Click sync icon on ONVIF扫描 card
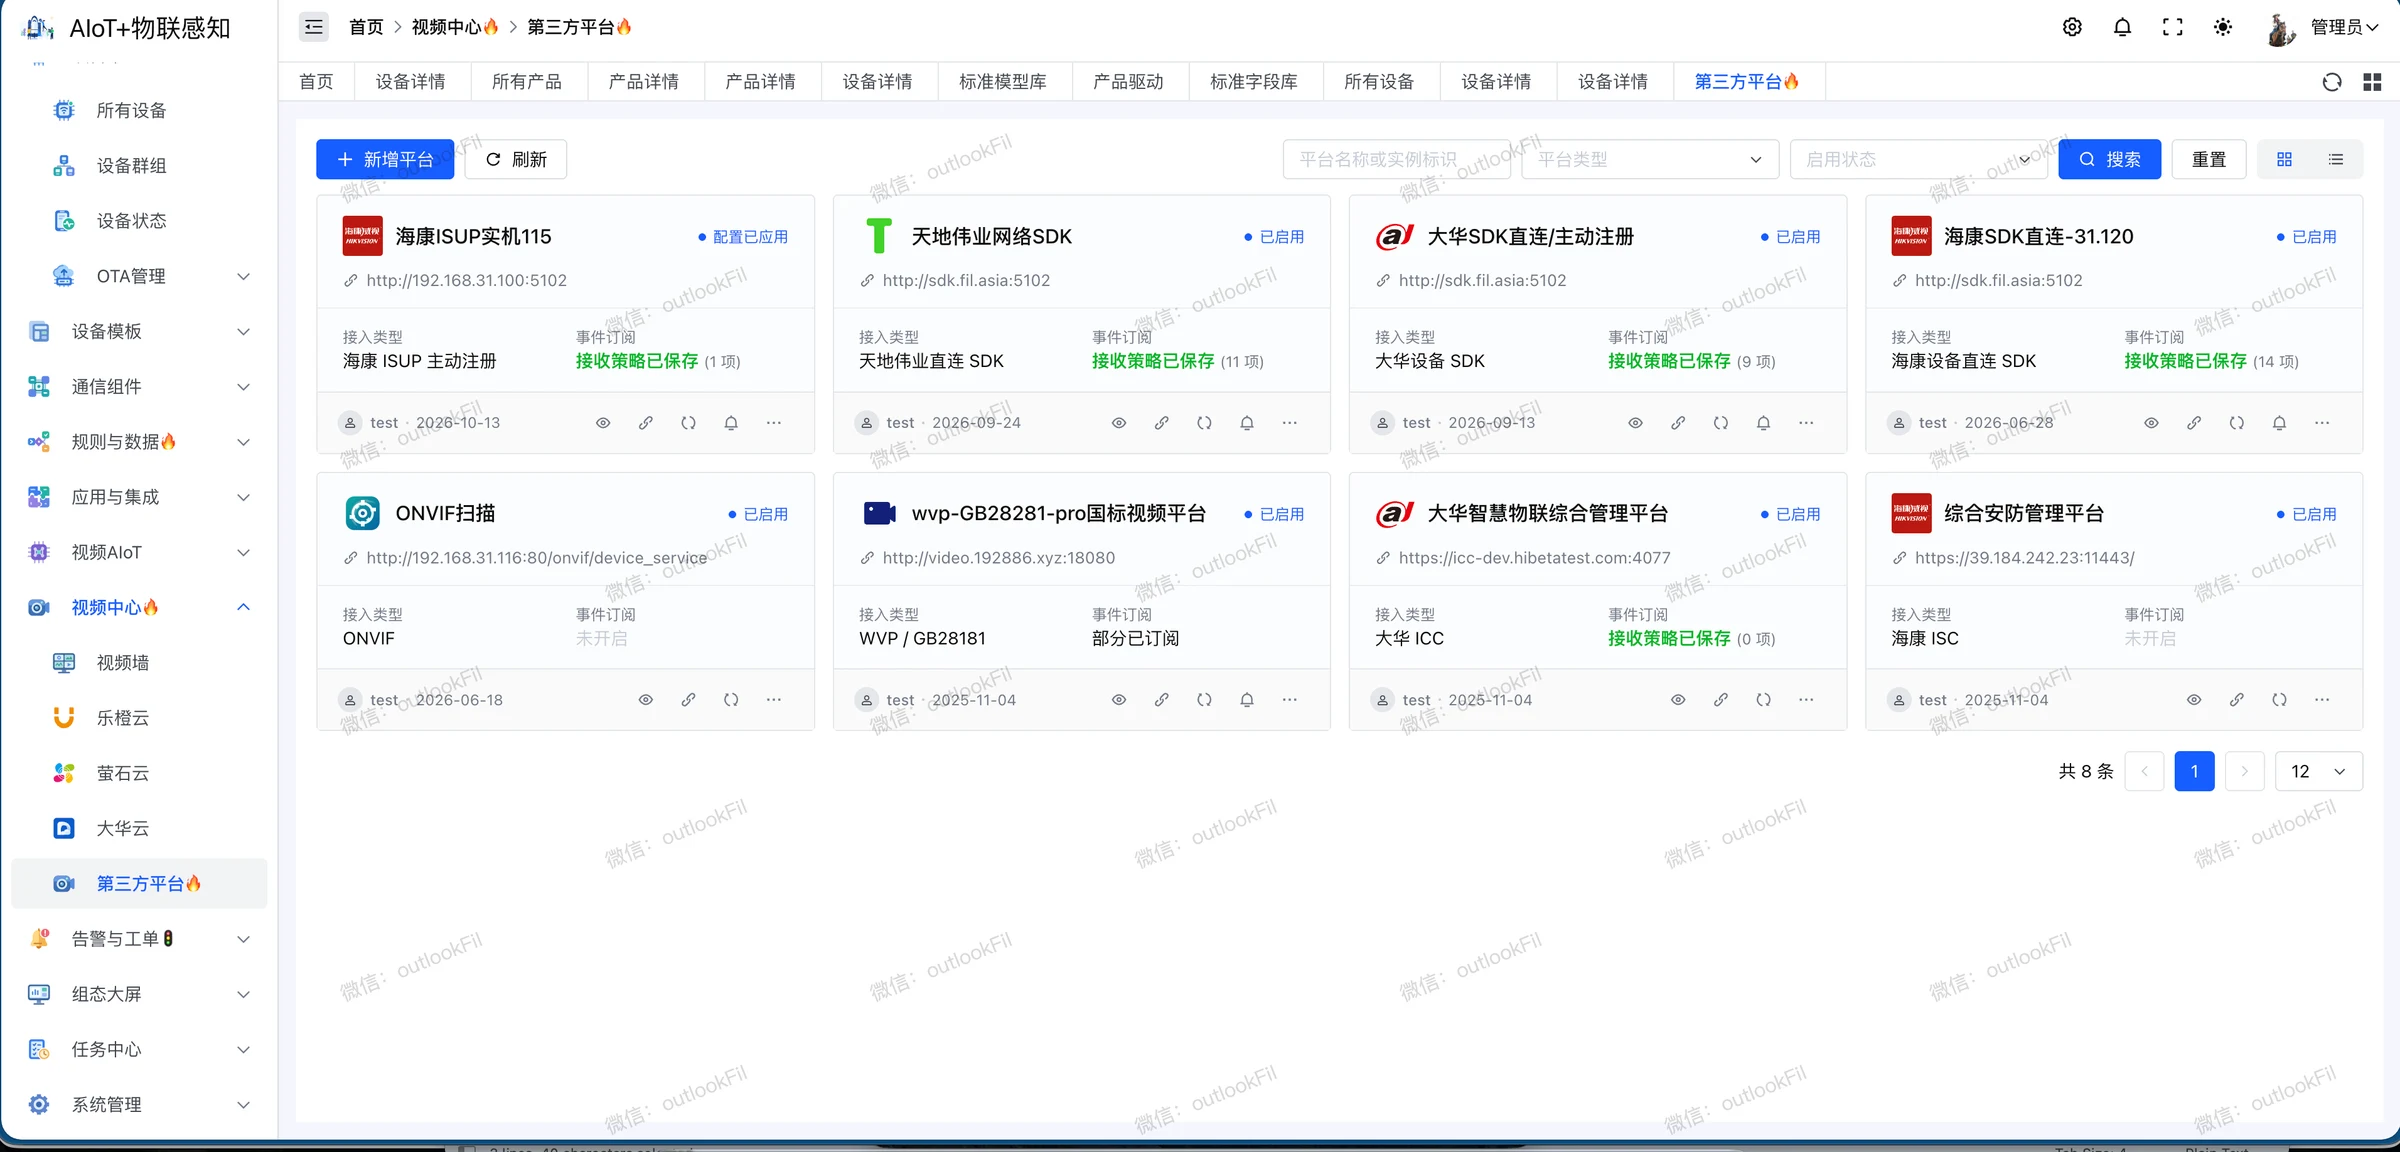 (731, 700)
